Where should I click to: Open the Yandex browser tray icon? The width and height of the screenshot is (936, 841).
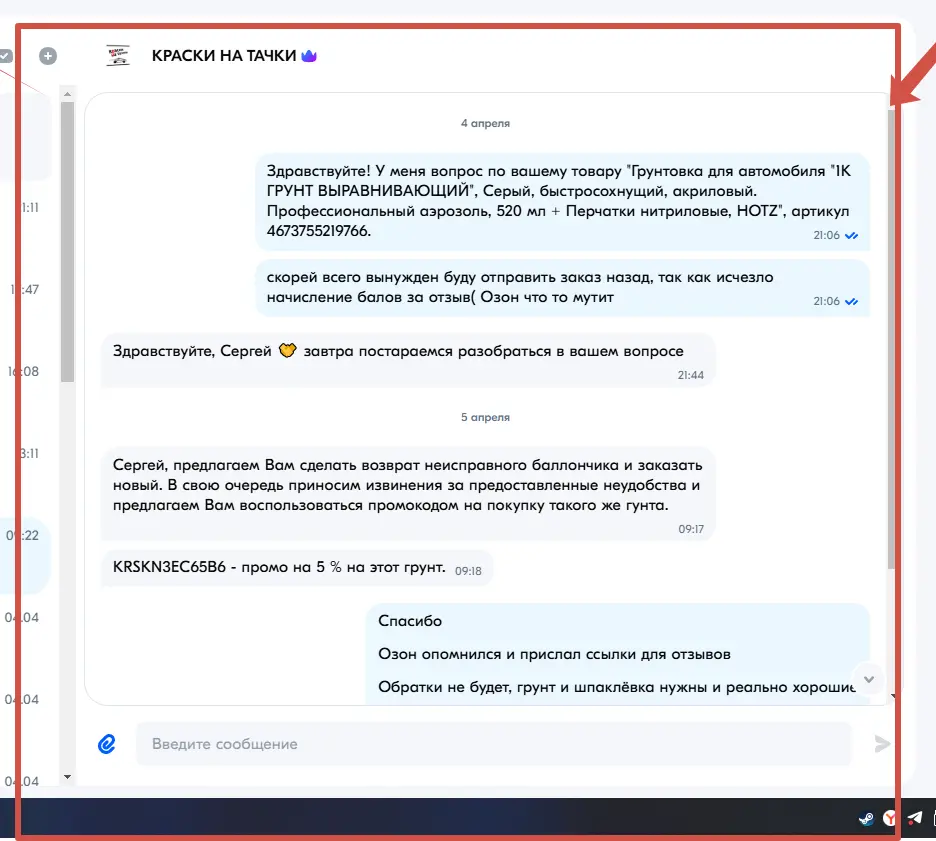click(889, 818)
